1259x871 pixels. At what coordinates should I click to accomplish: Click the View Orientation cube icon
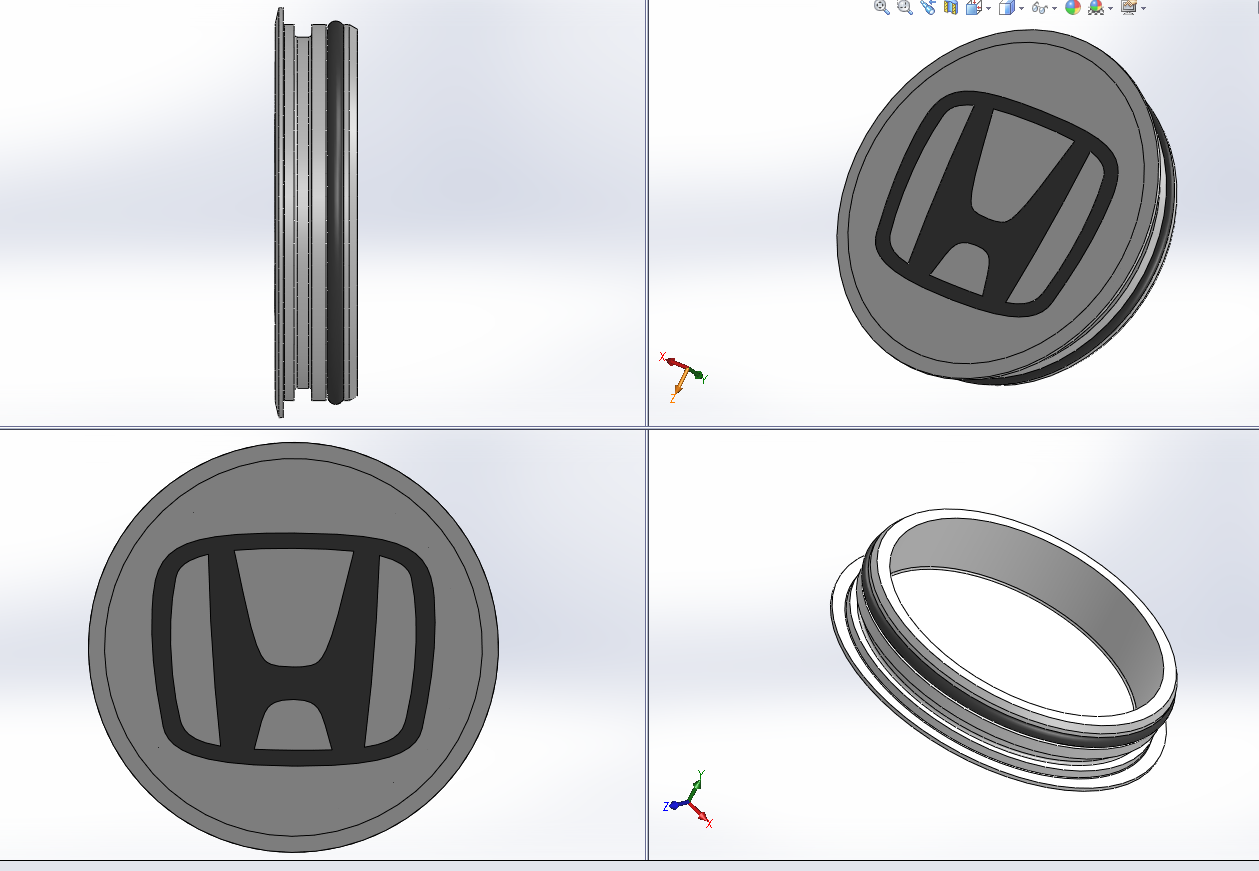pyautogui.click(x=972, y=8)
